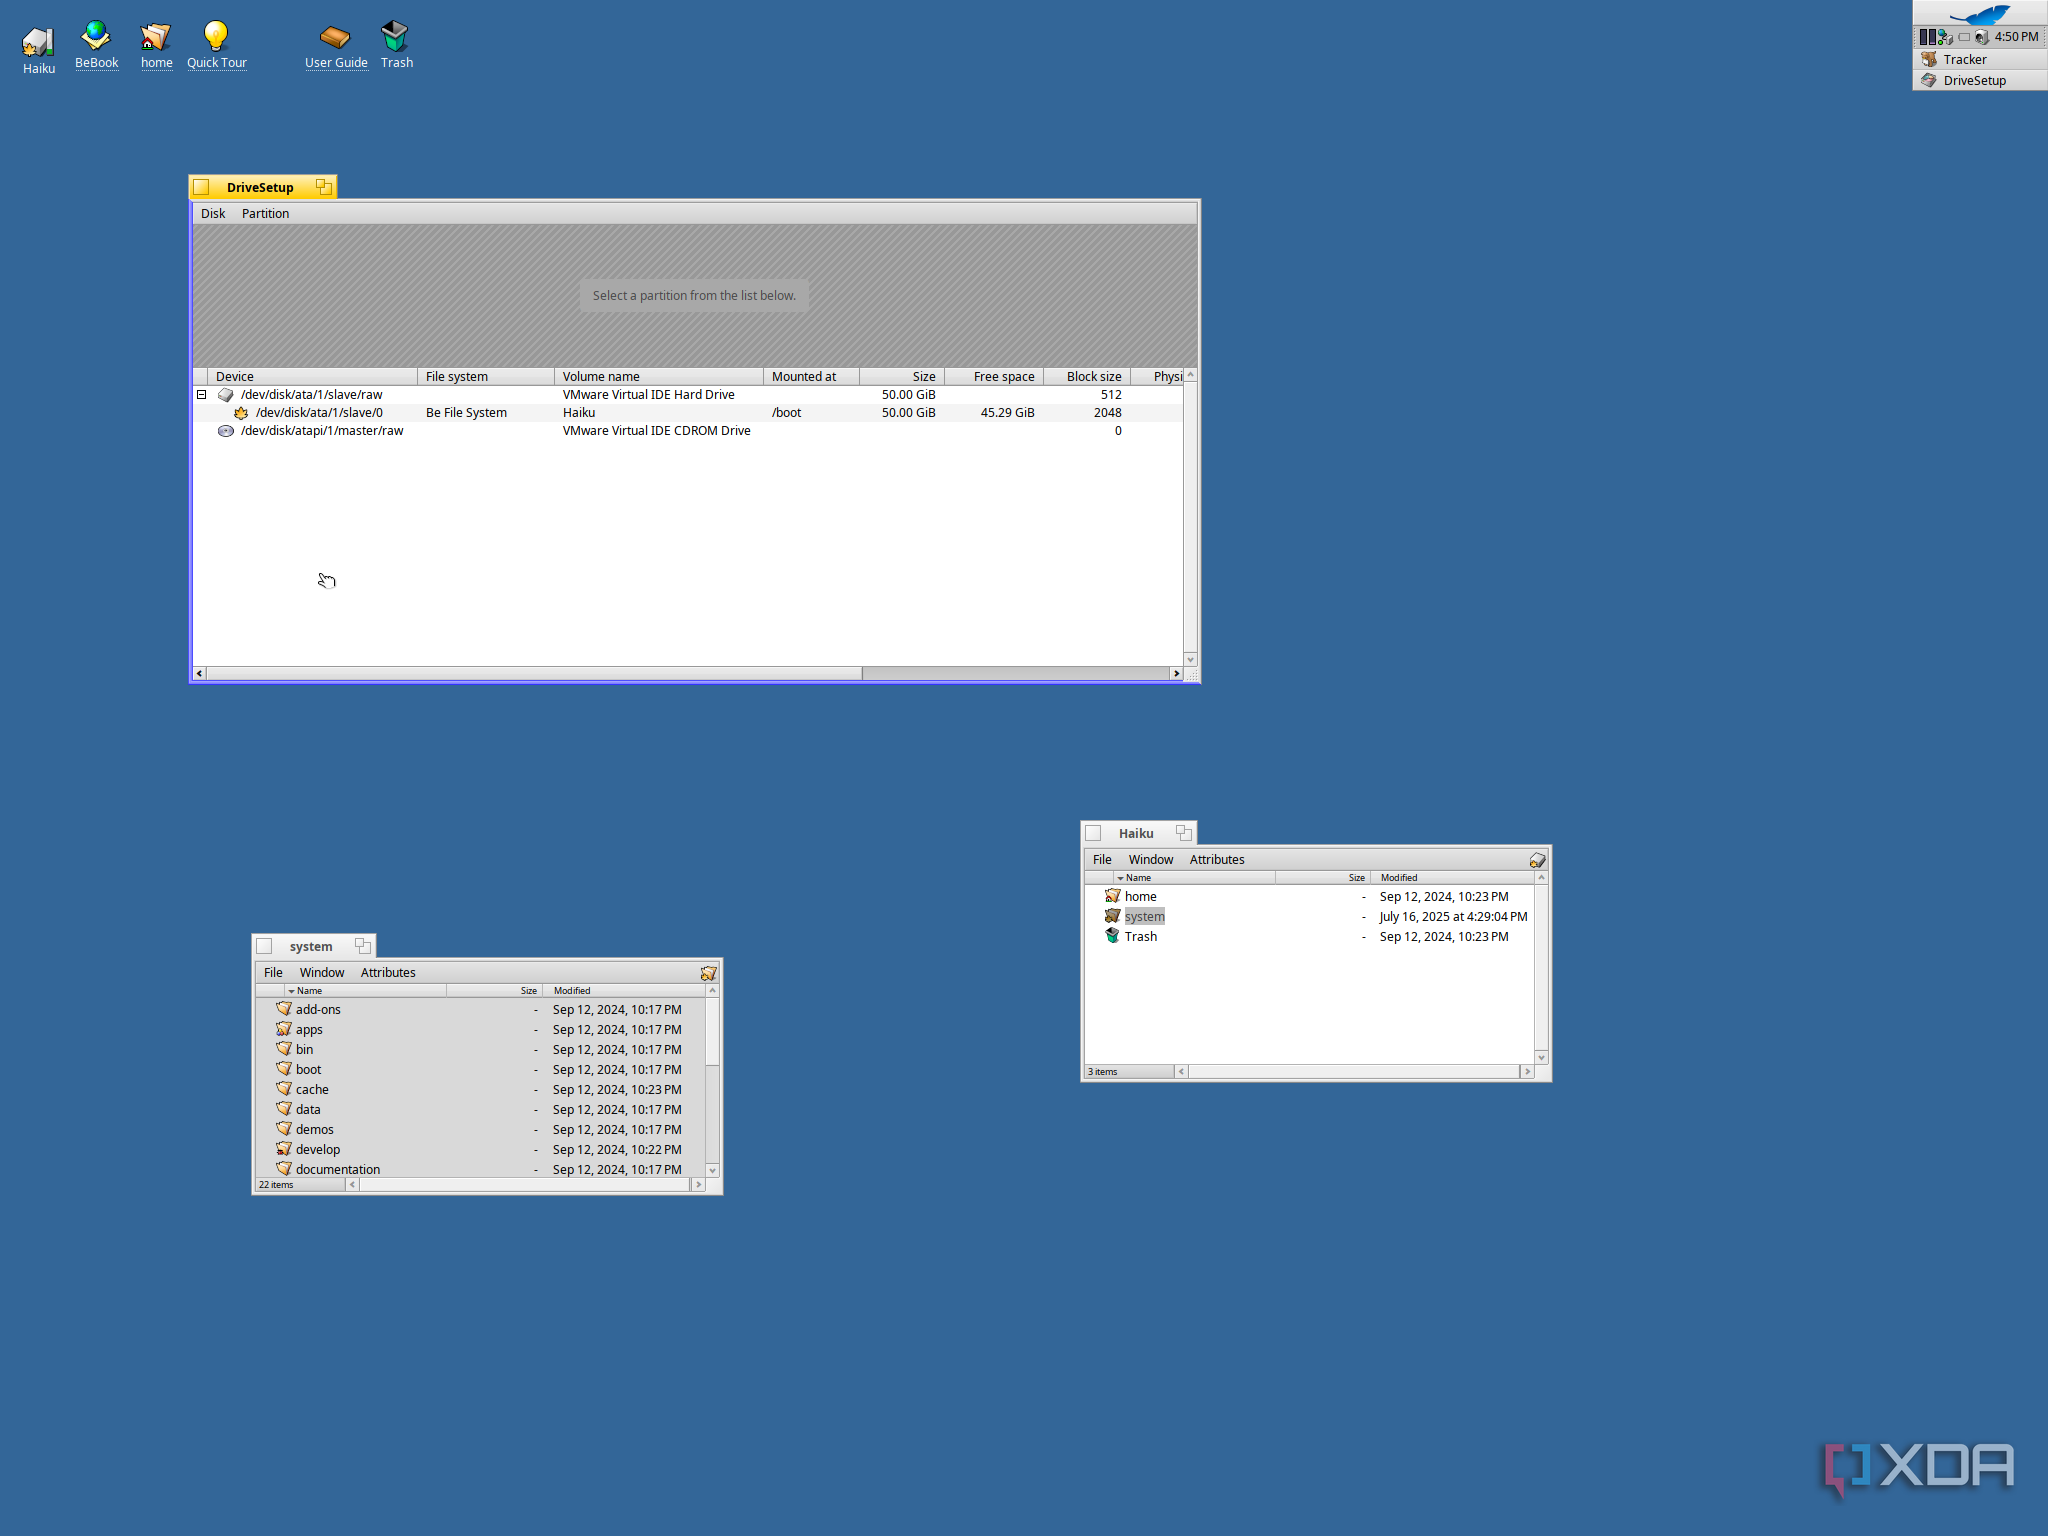This screenshot has height=1536, width=2048.
Task: Toggle the system window zoom button
Action: click(363, 946)
